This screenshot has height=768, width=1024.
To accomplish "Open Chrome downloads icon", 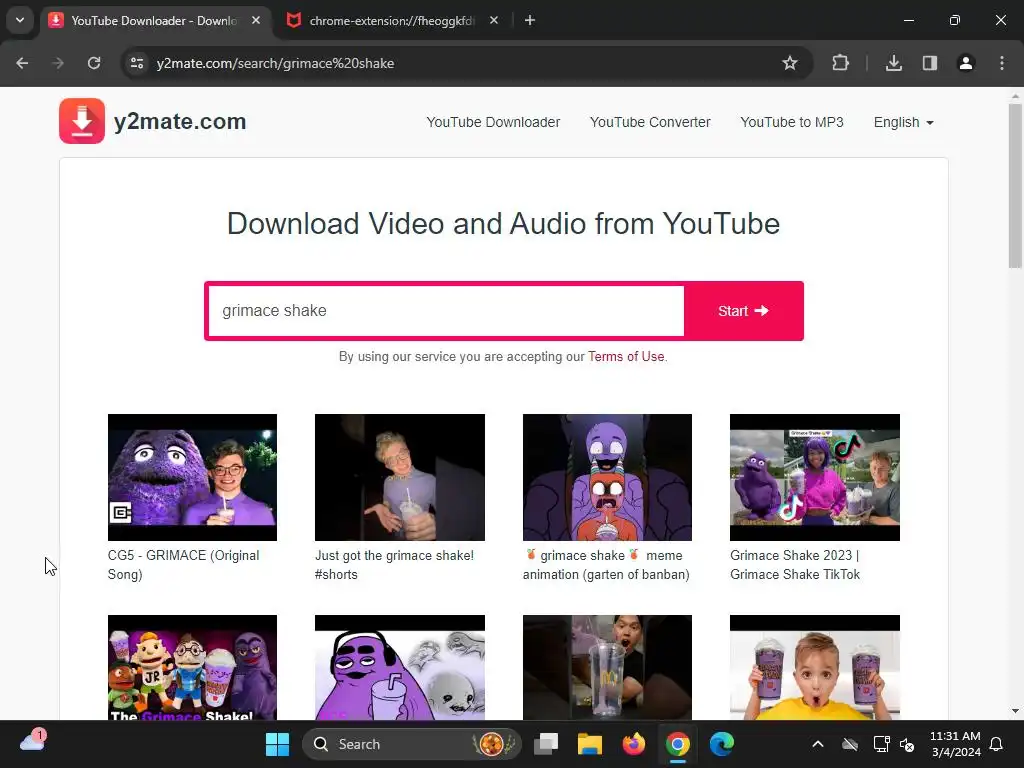I will (893, 63).
